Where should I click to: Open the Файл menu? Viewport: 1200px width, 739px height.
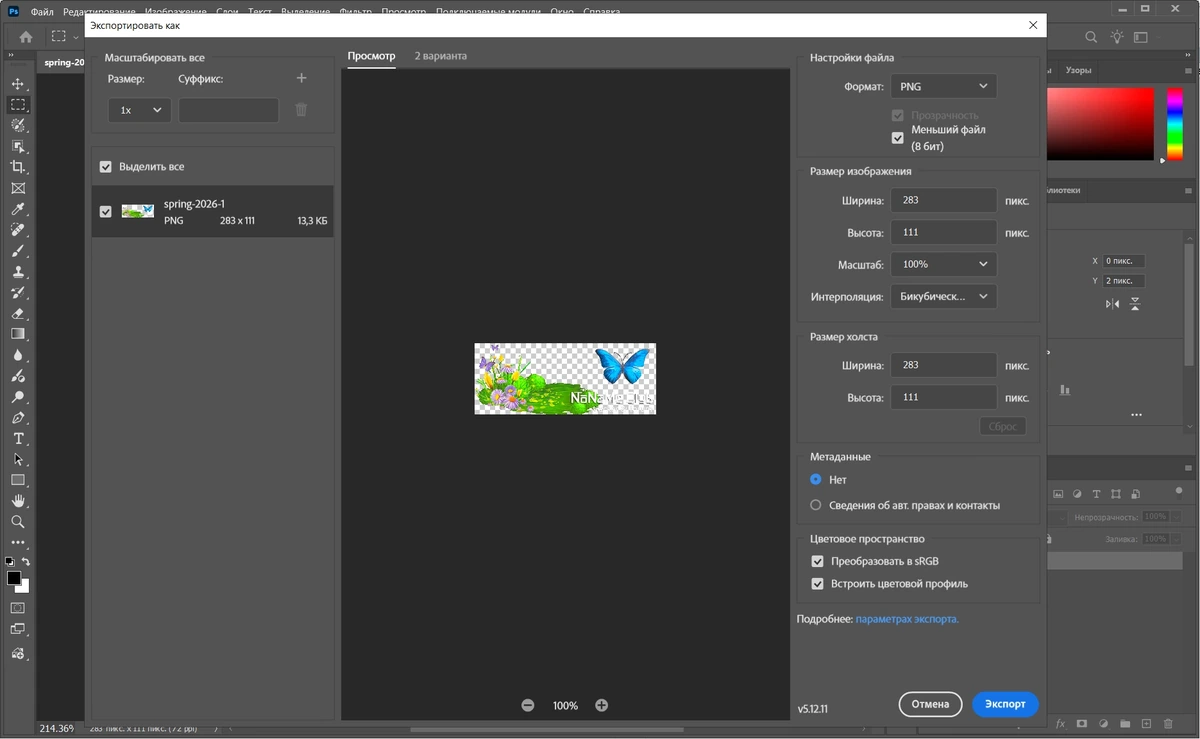42,12
